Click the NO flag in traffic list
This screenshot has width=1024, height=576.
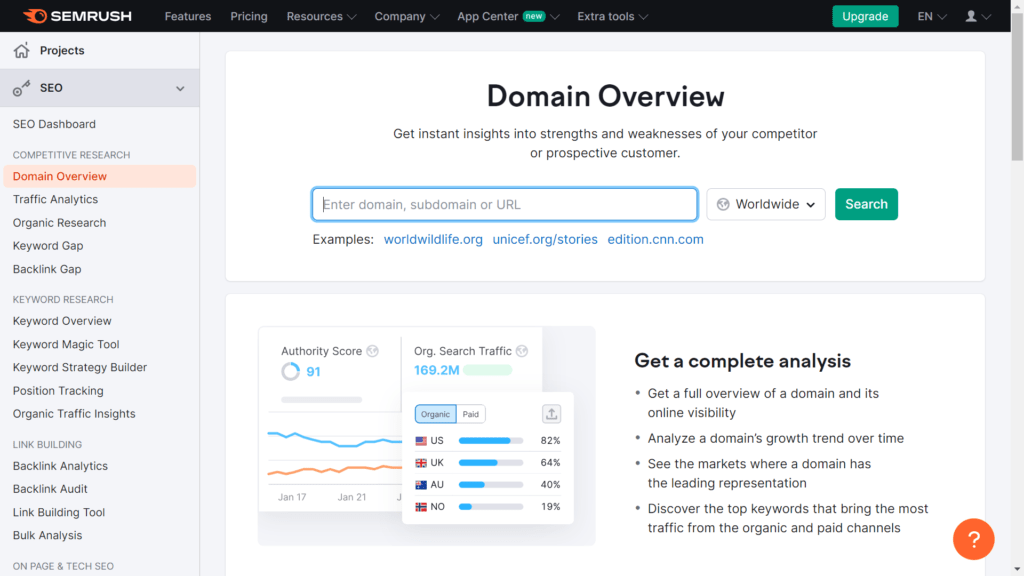(x=421, y=507)
